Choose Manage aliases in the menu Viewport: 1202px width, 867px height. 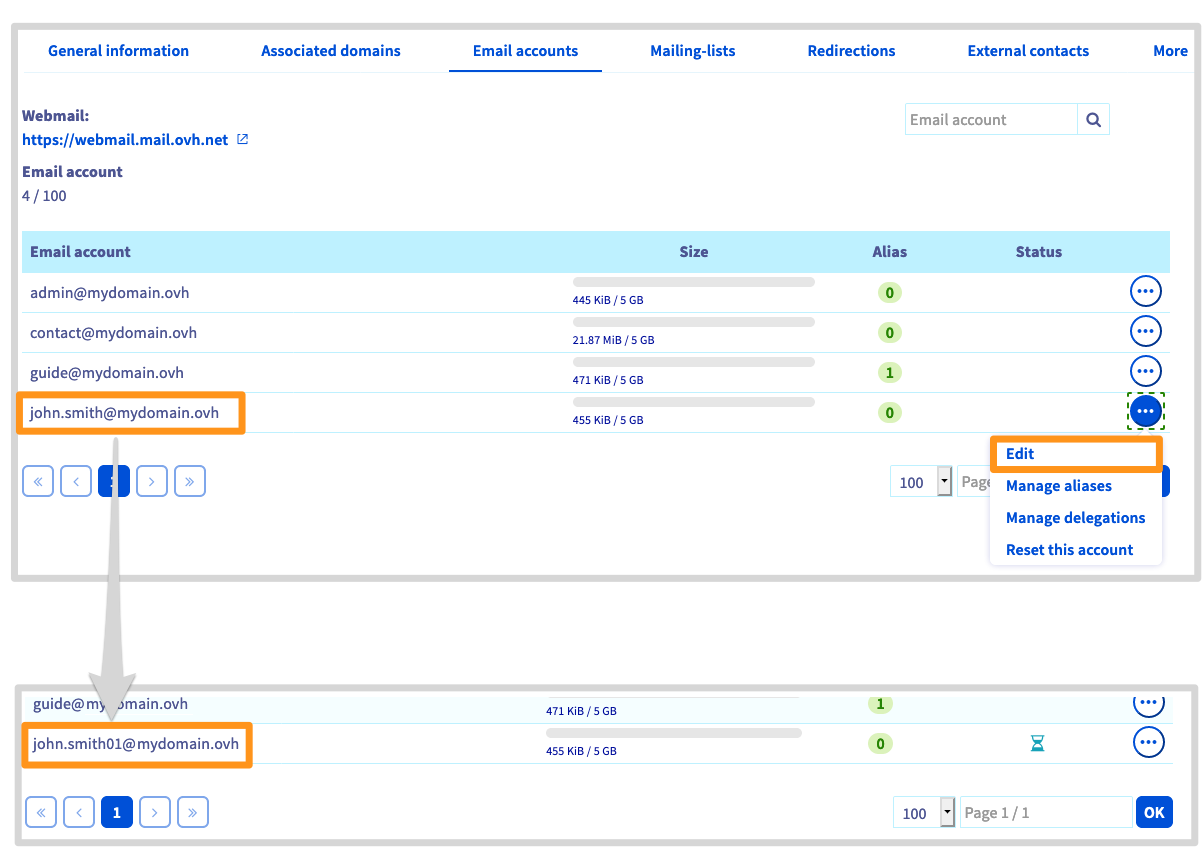pyautogui.click(x=1058, y=486)
